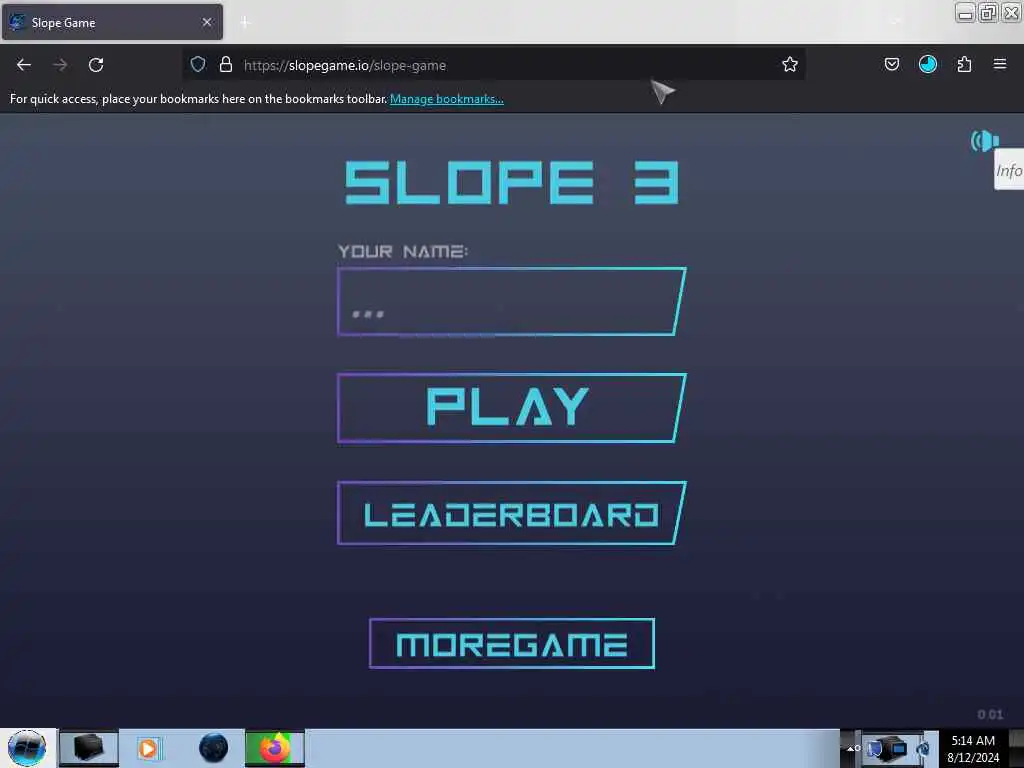Click the MOREGAME button
The height and width of the screenshot is (768, 1024).
click(x=511, y=644)
